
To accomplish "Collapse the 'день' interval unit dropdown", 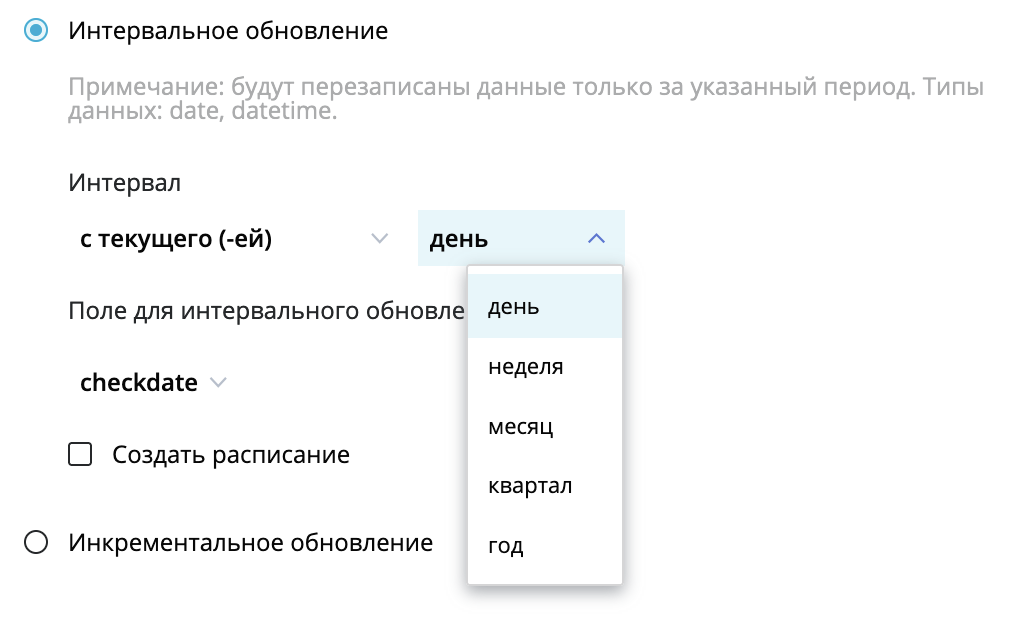I will (521, 239).
